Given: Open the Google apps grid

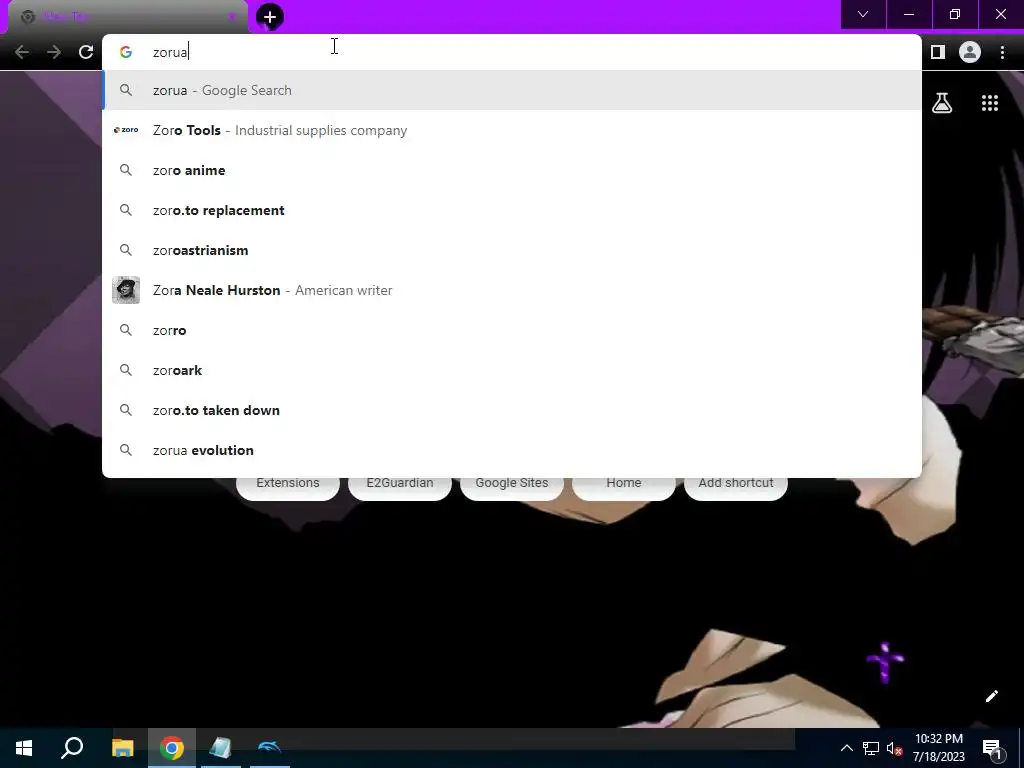Looking at the screenshot, I should click(x=990, y=103).
